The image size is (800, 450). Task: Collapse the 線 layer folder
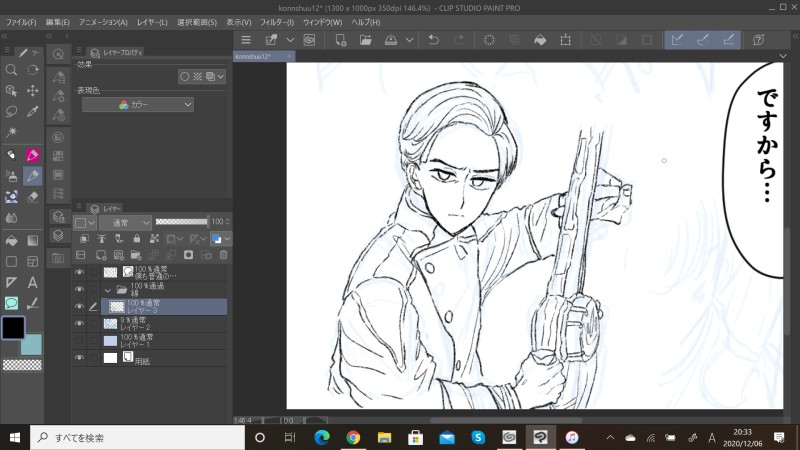coord(109,290)
